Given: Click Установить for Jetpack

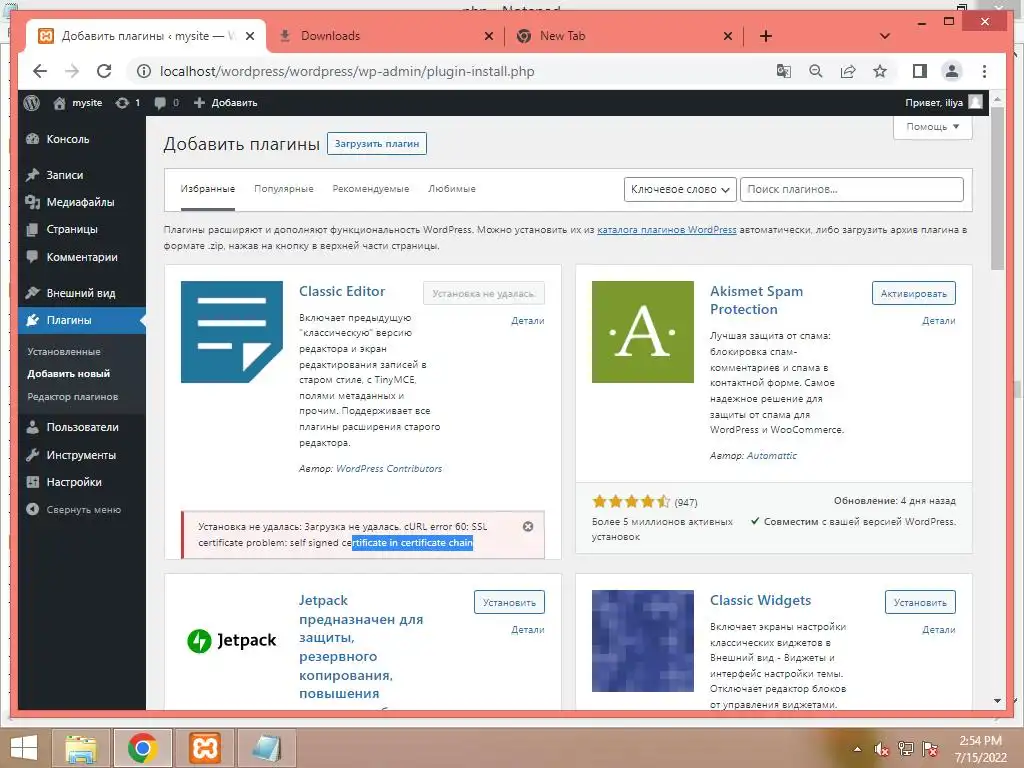Looking at the screenshot, I should coord(509,602).
